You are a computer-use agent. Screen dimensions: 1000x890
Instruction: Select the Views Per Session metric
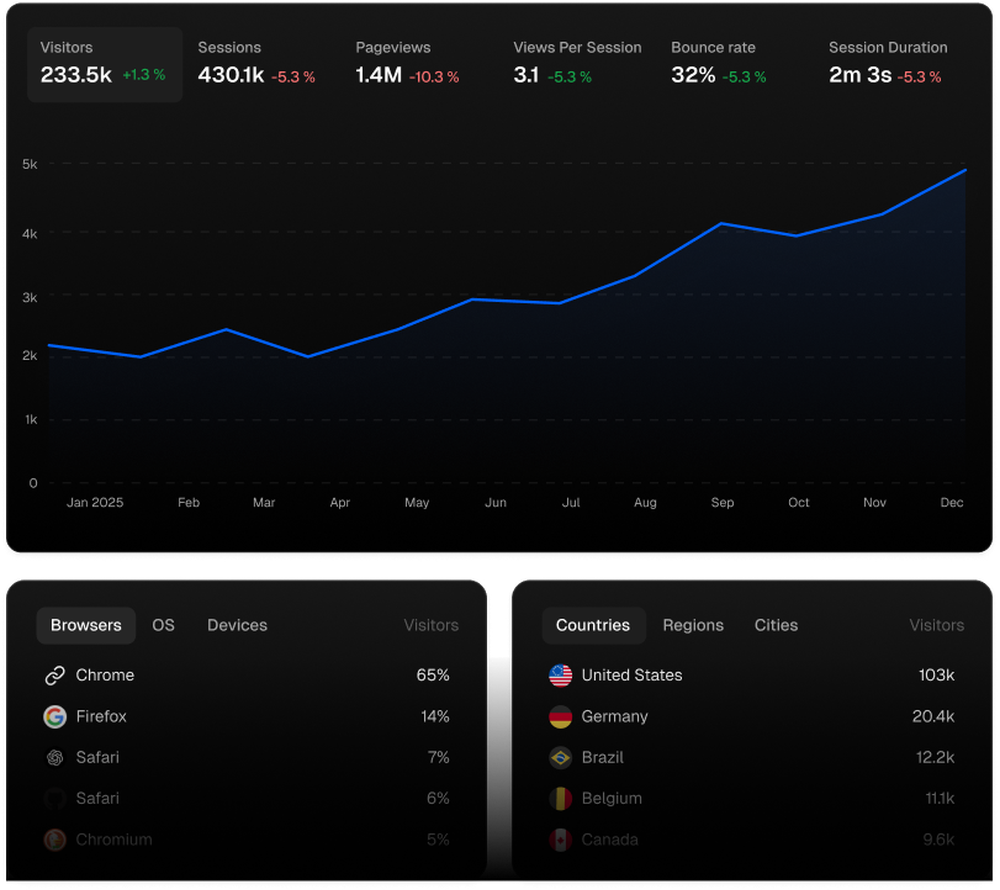point(577,64)
